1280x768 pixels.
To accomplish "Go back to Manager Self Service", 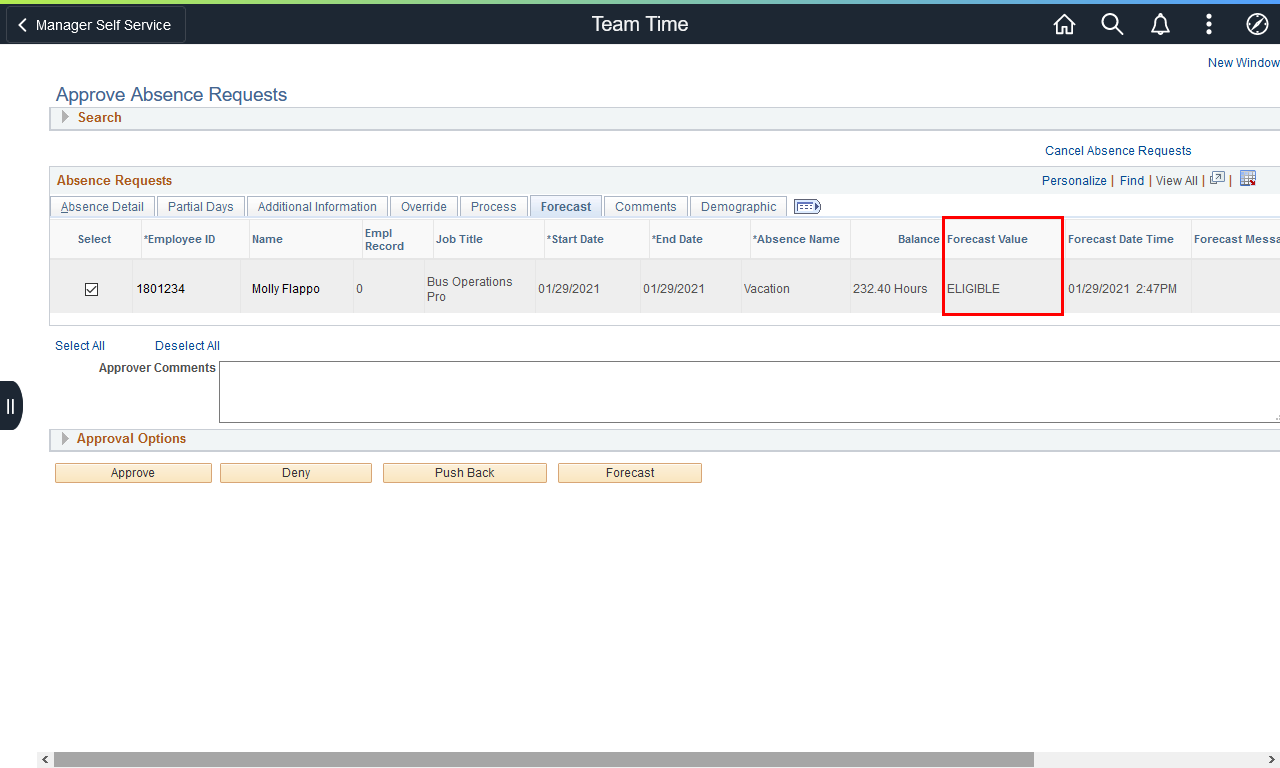I will pyautogui.click(x=94, y=25).
